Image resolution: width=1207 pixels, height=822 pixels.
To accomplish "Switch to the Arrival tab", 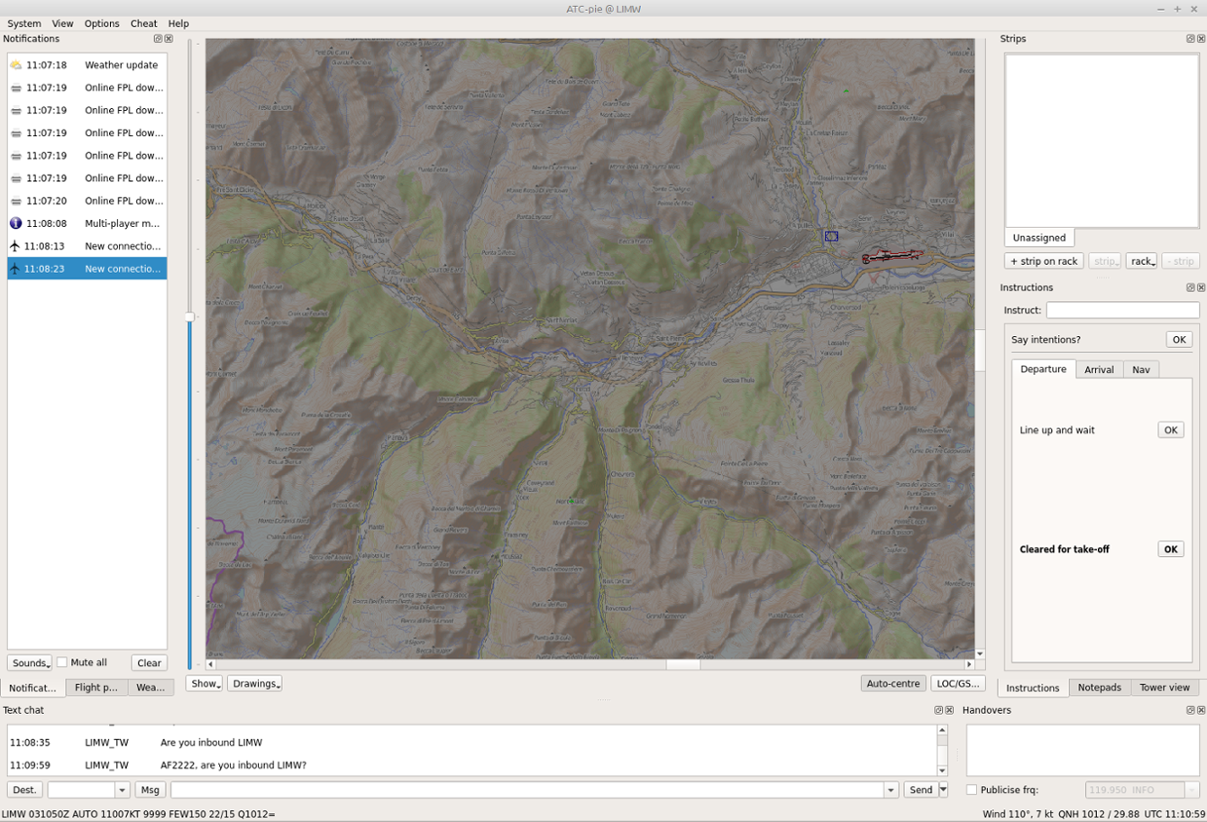I will [1099, 369].
